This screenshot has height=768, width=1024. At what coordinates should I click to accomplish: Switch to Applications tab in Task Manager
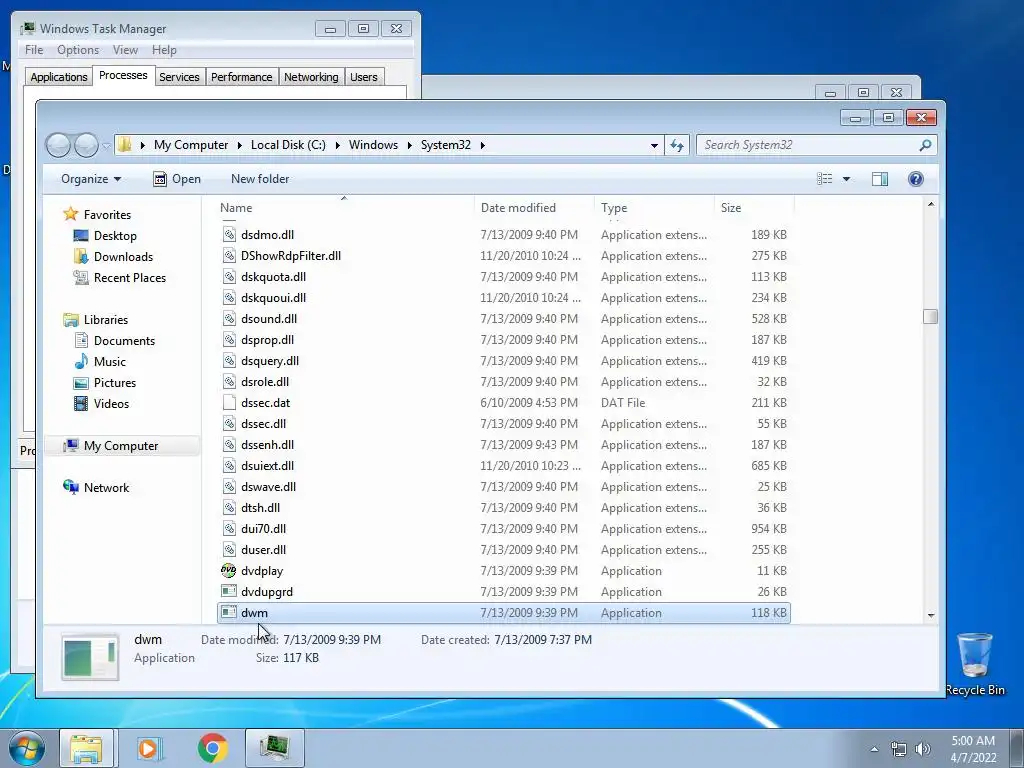pyautogui.click(x=59, y=77)
